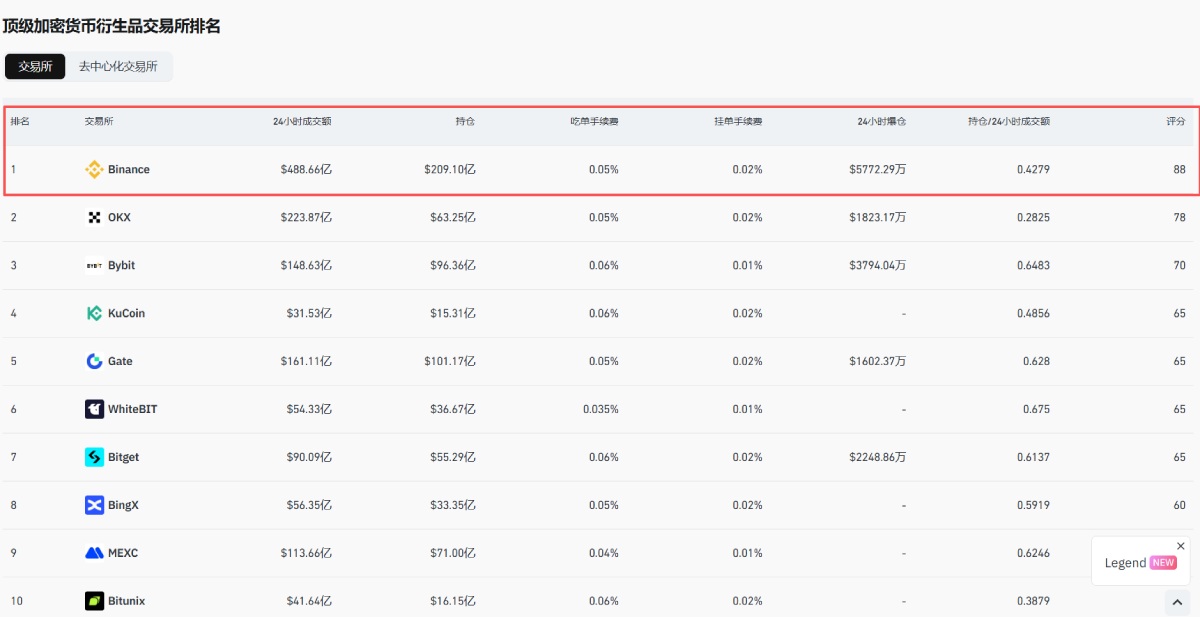The width and height of the screenshot is (1200, 617).
Task: Click the scroll-to-top arrow button
Action: point(1177,603)
